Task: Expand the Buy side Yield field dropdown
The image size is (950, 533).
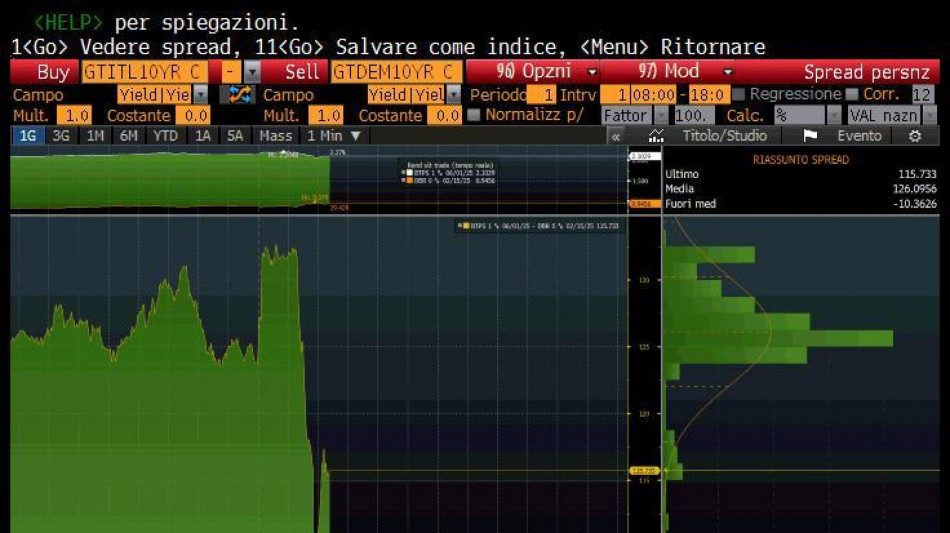Action: [x=201, y=94]
